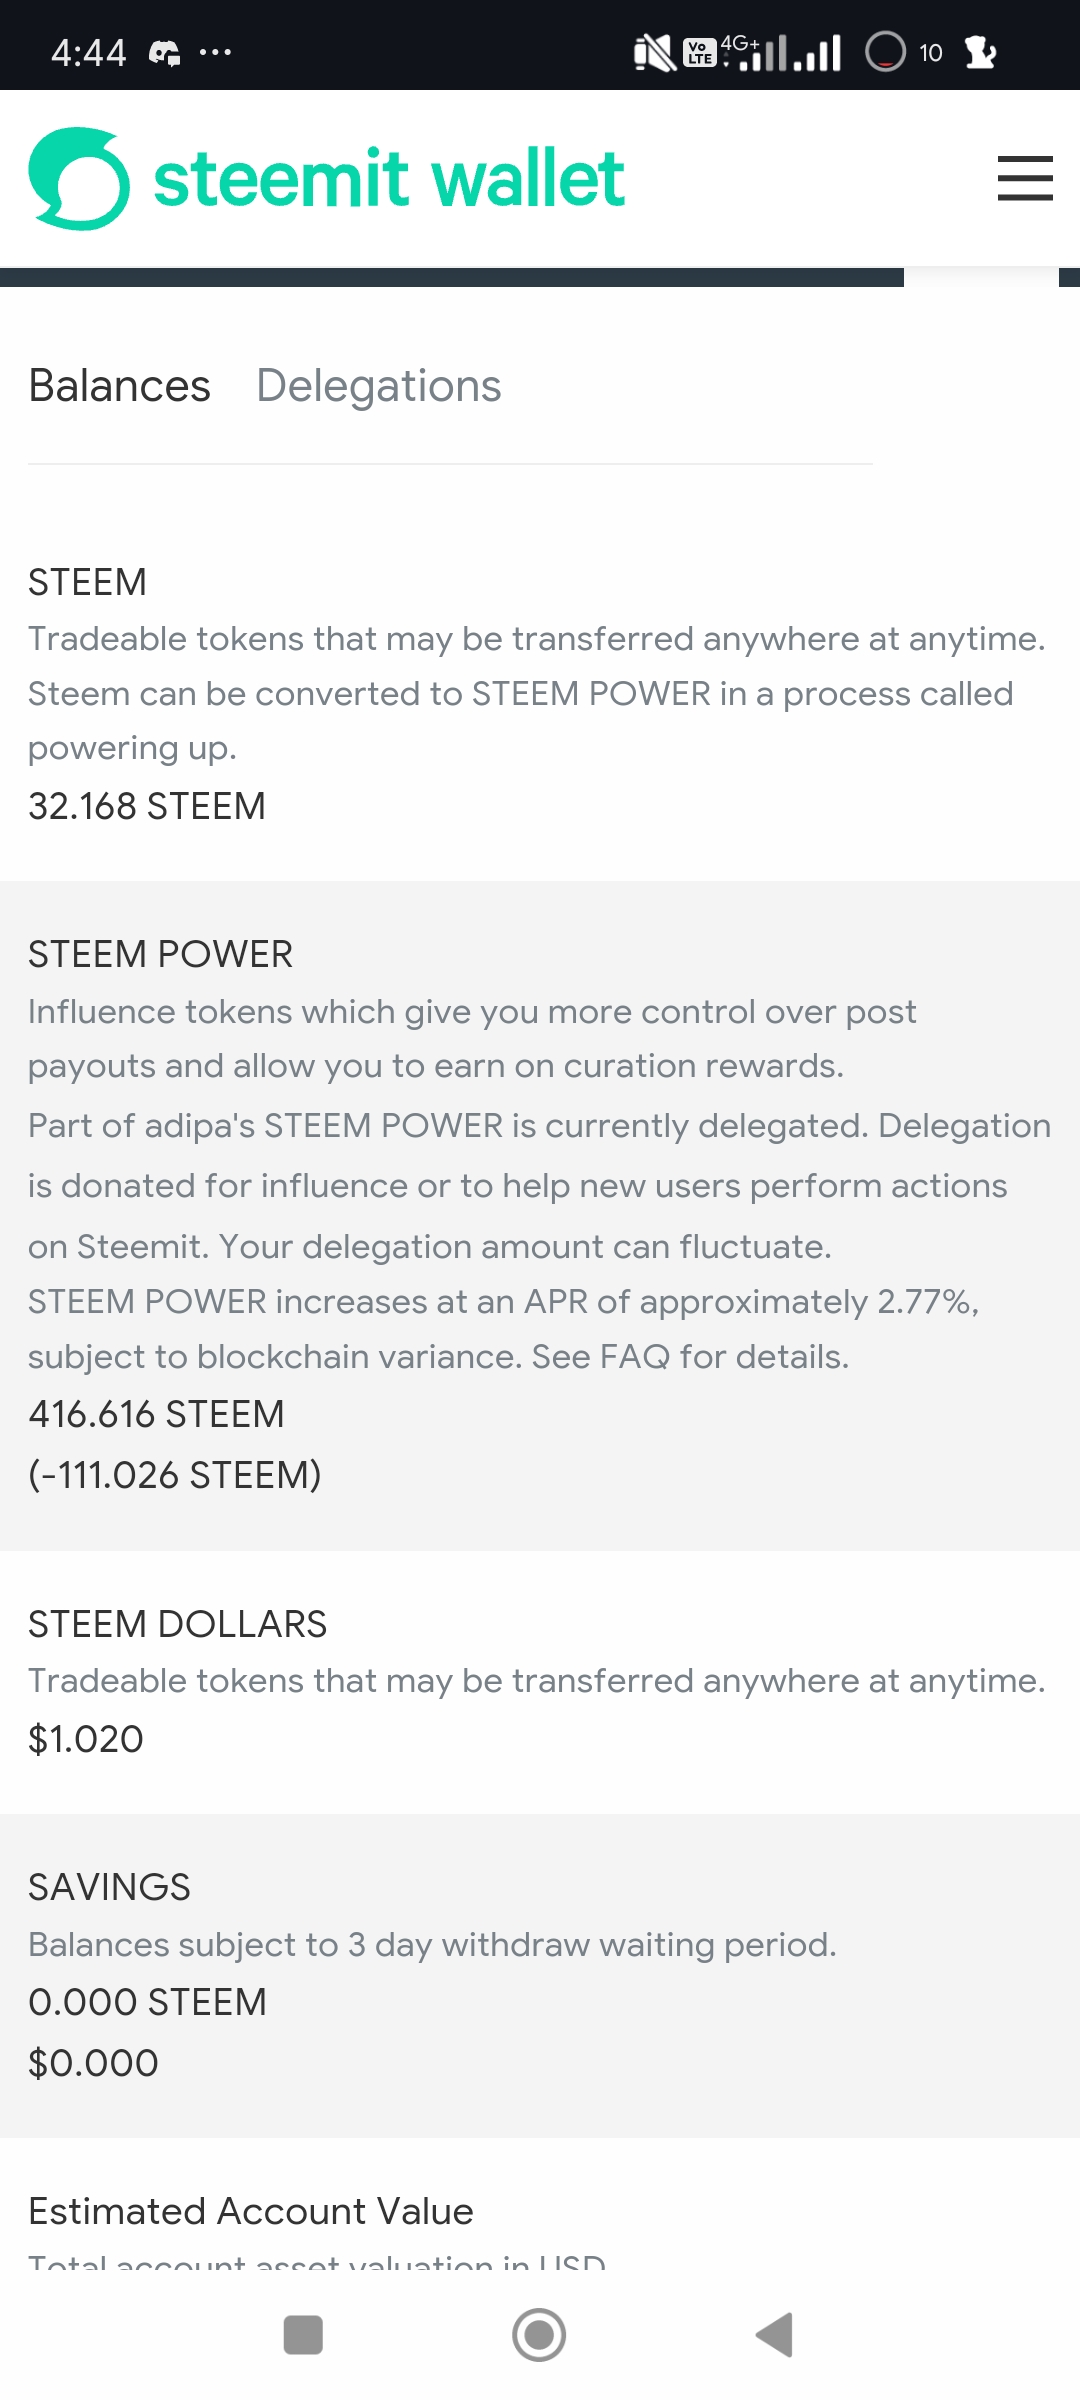The height and width of the screenshot is (2400, 1080).
Task: Tap the muted vibration status icon
Action: pos(654,52)
